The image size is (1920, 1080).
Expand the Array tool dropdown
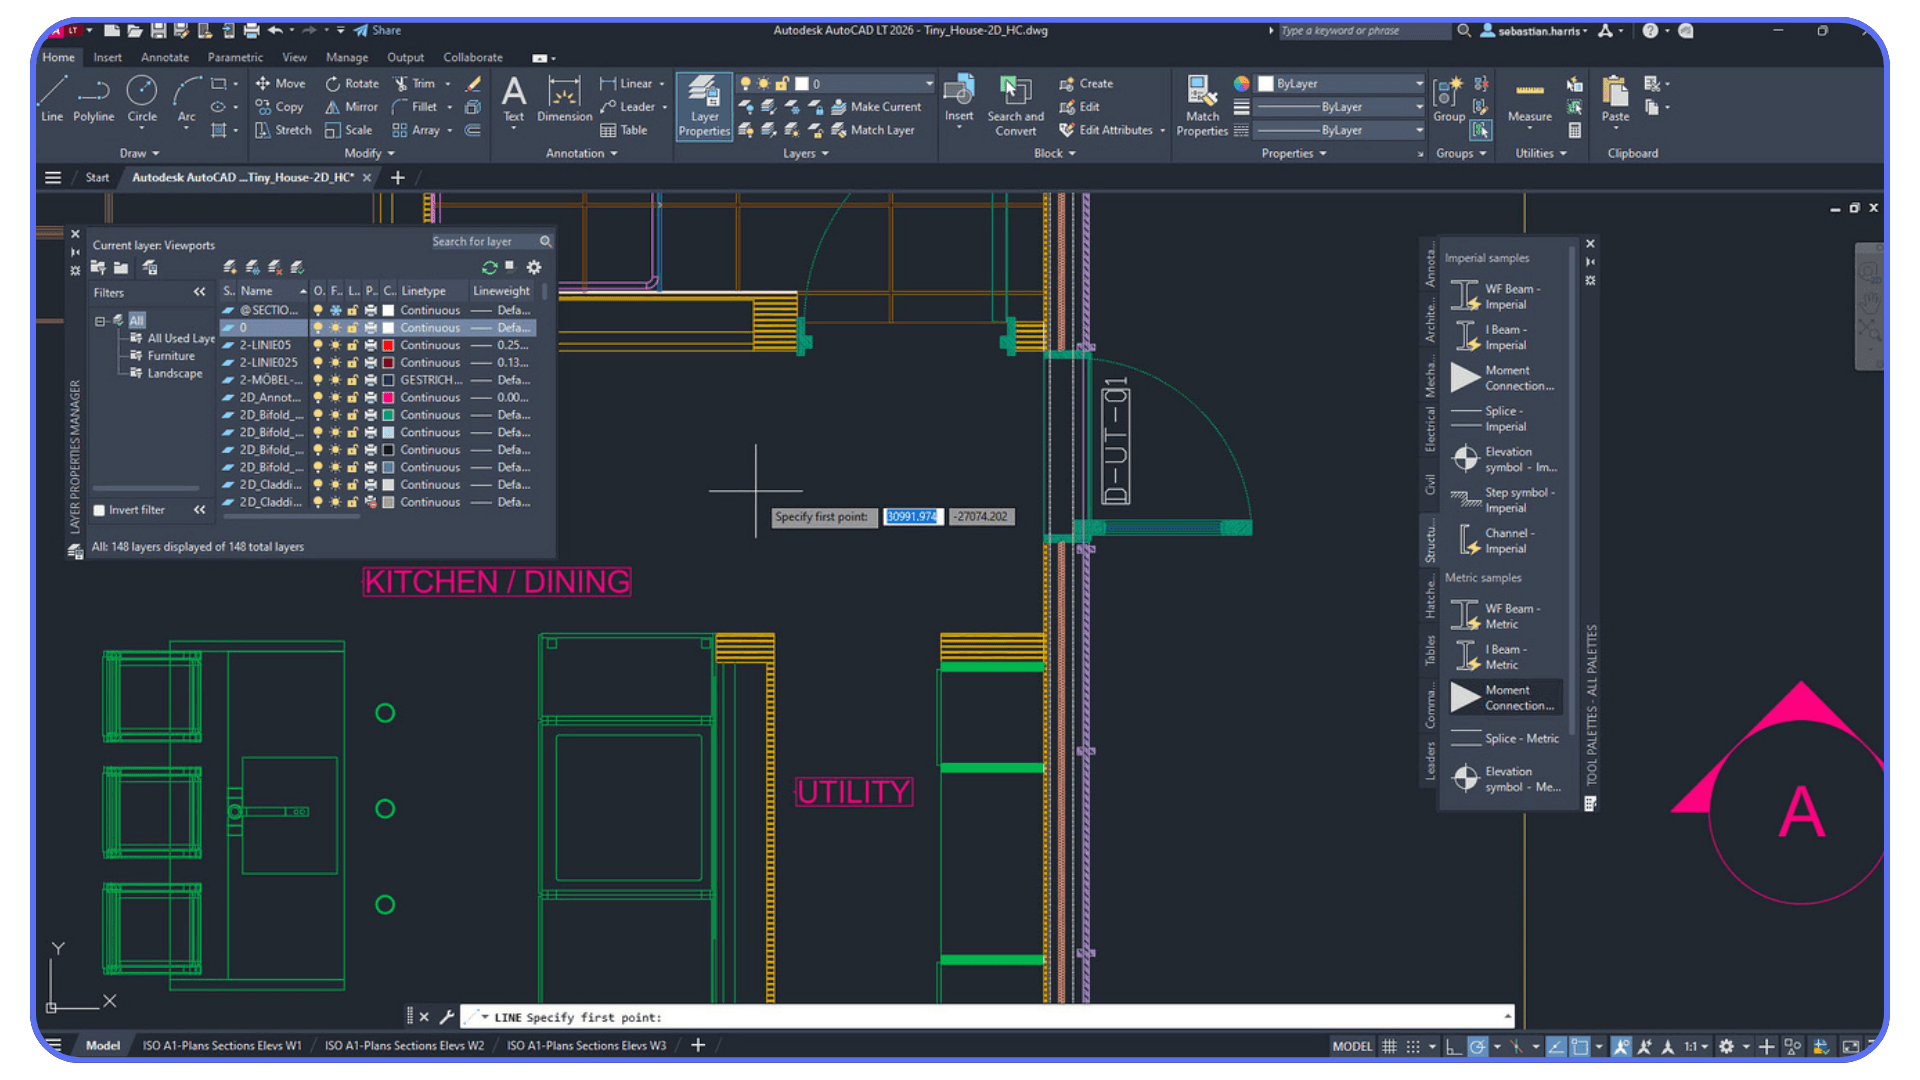[449, 130]
